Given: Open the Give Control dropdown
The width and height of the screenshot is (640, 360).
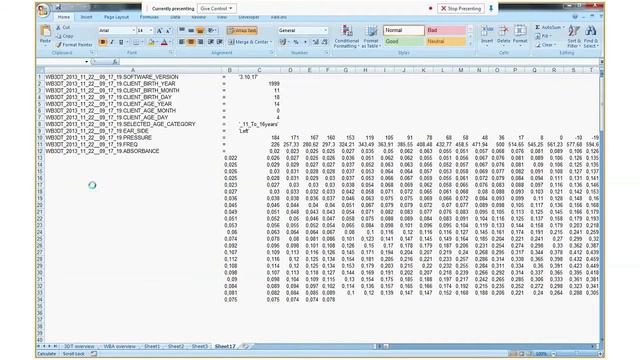Looking at the screenshot, I should tap(216, 9).
